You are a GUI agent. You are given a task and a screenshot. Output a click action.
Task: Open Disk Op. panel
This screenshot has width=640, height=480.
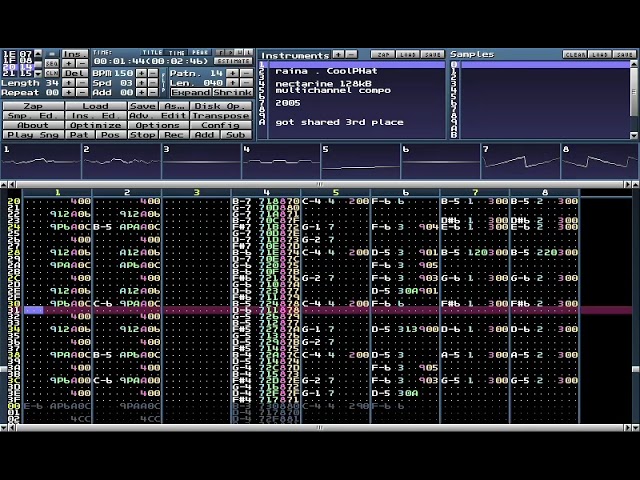[222, 106]
